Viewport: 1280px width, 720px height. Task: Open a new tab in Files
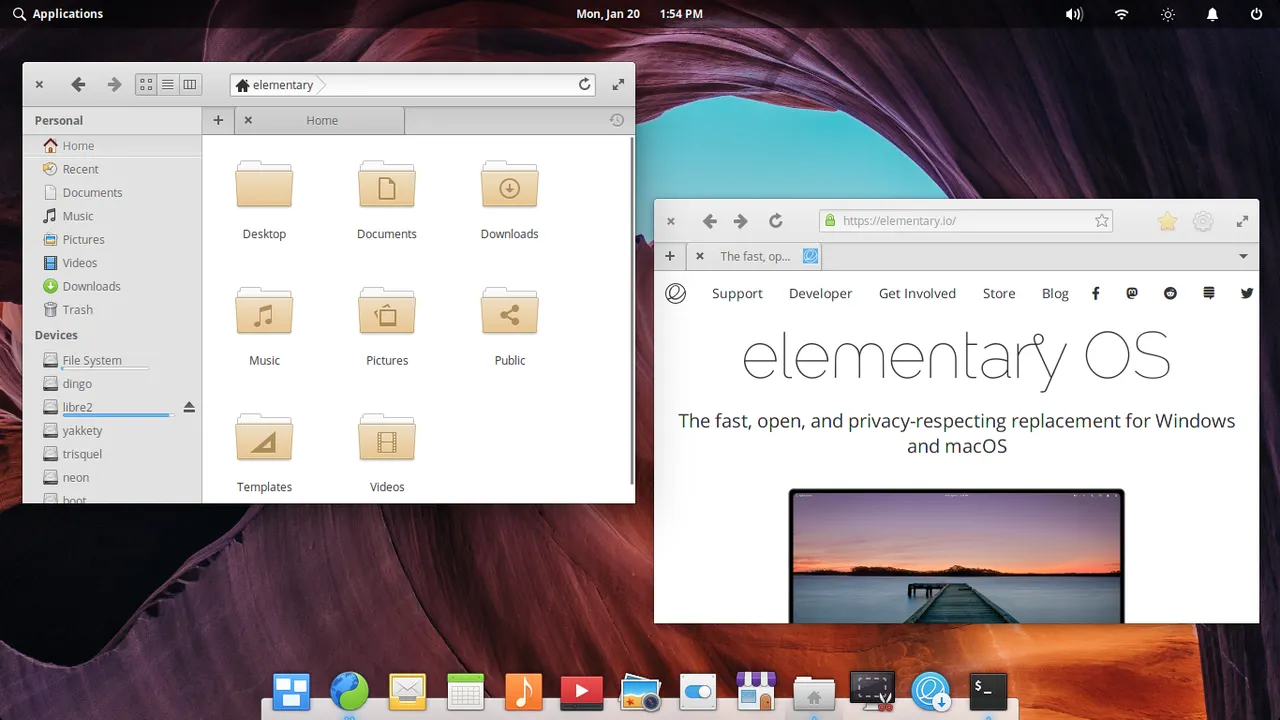click(218, 120)
